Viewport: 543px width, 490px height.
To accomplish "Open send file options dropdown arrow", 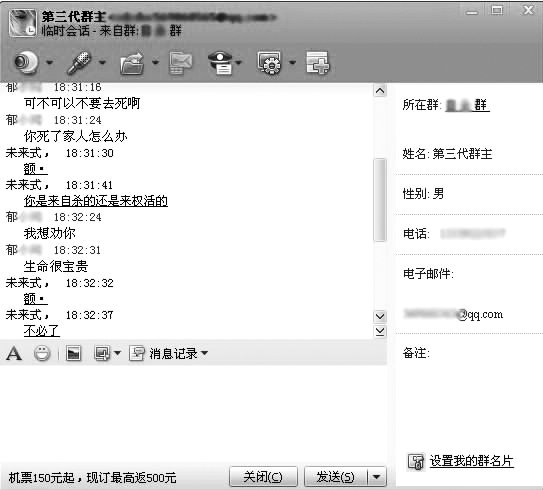I will (x=155, y=63).
